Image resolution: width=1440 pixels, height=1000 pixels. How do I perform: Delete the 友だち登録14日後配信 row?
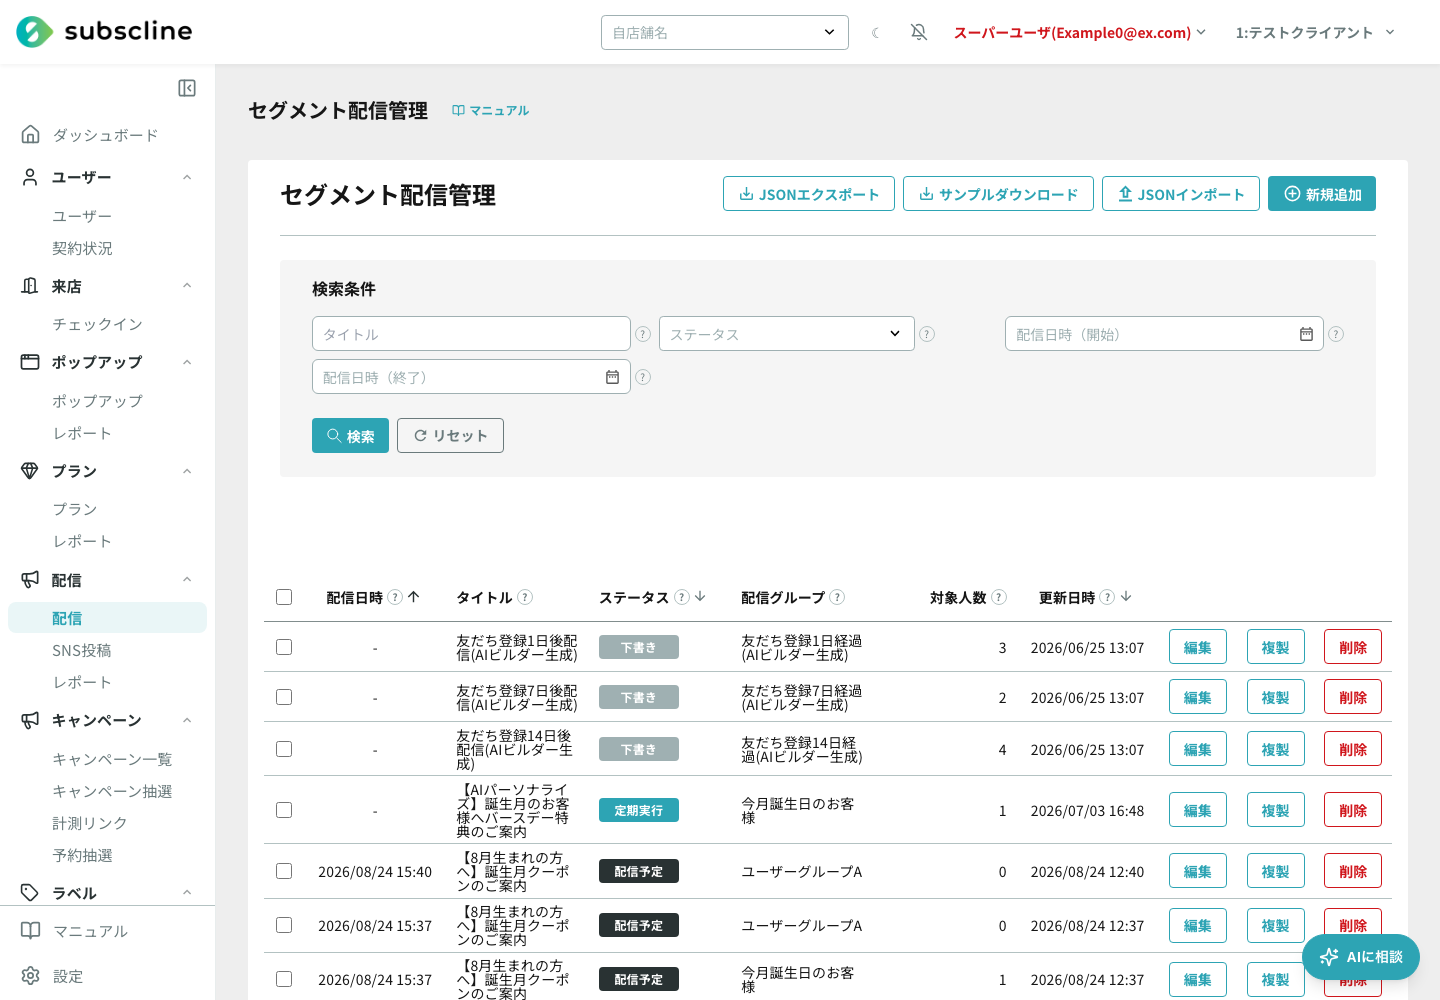[x=1353, y=749]
